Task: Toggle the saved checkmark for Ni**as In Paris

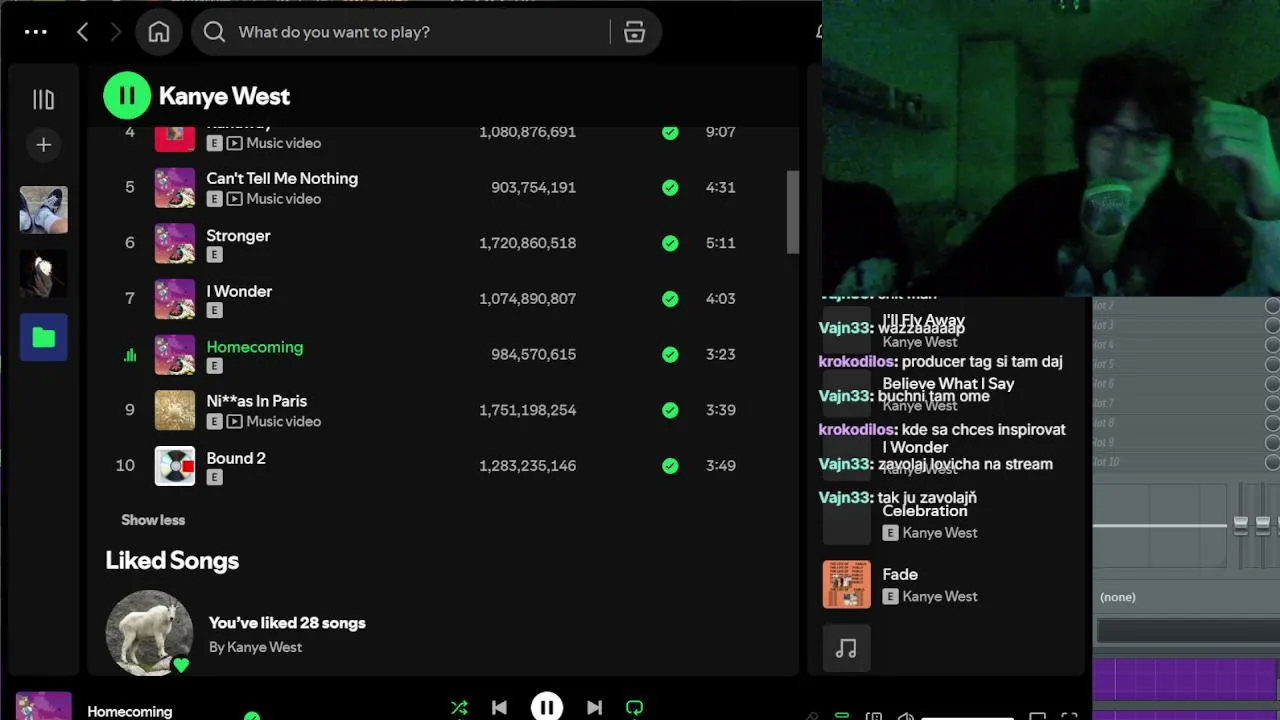Action: tap(670, 410)
